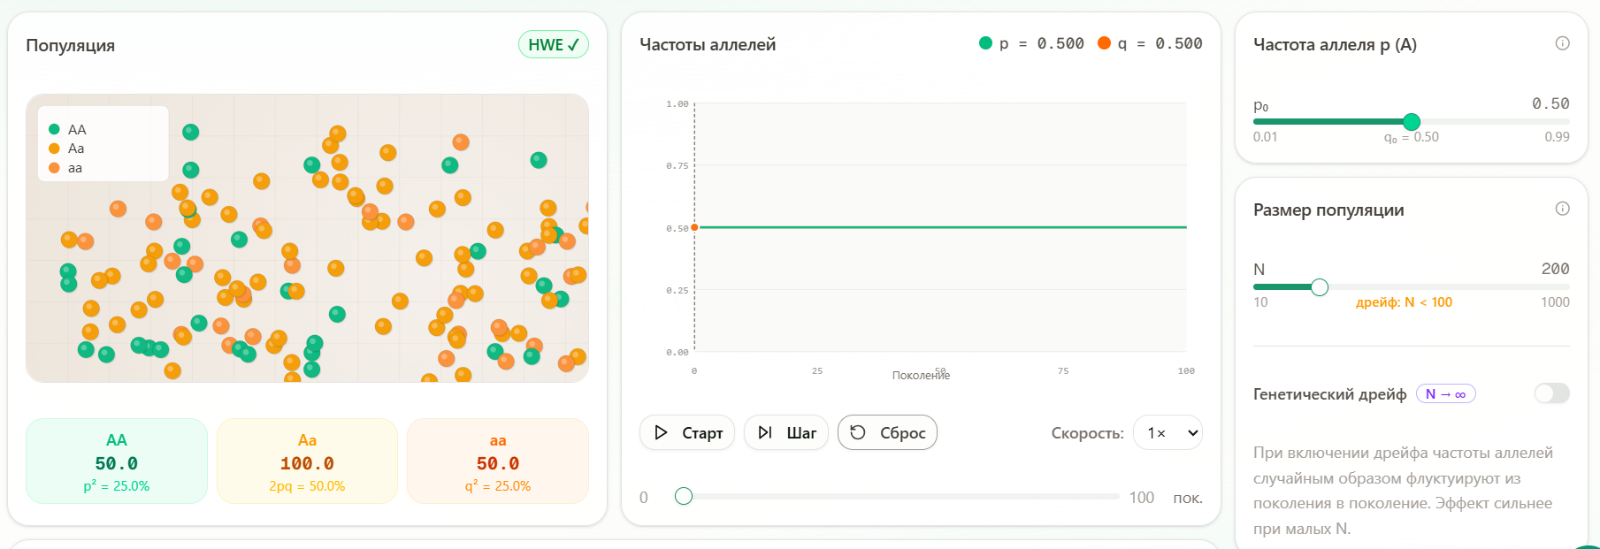Click the orange dot at chart start
The width and height of the screenshot is (1600, 549).
(695, 228)
